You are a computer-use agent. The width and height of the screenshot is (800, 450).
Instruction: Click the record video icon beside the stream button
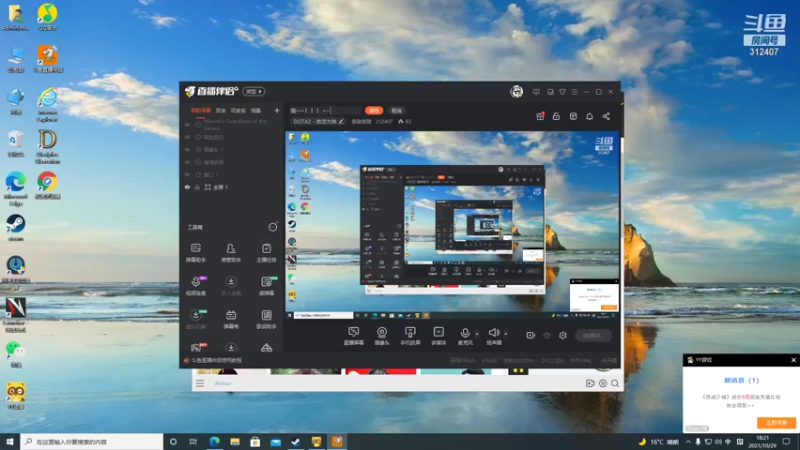point(531,335)
